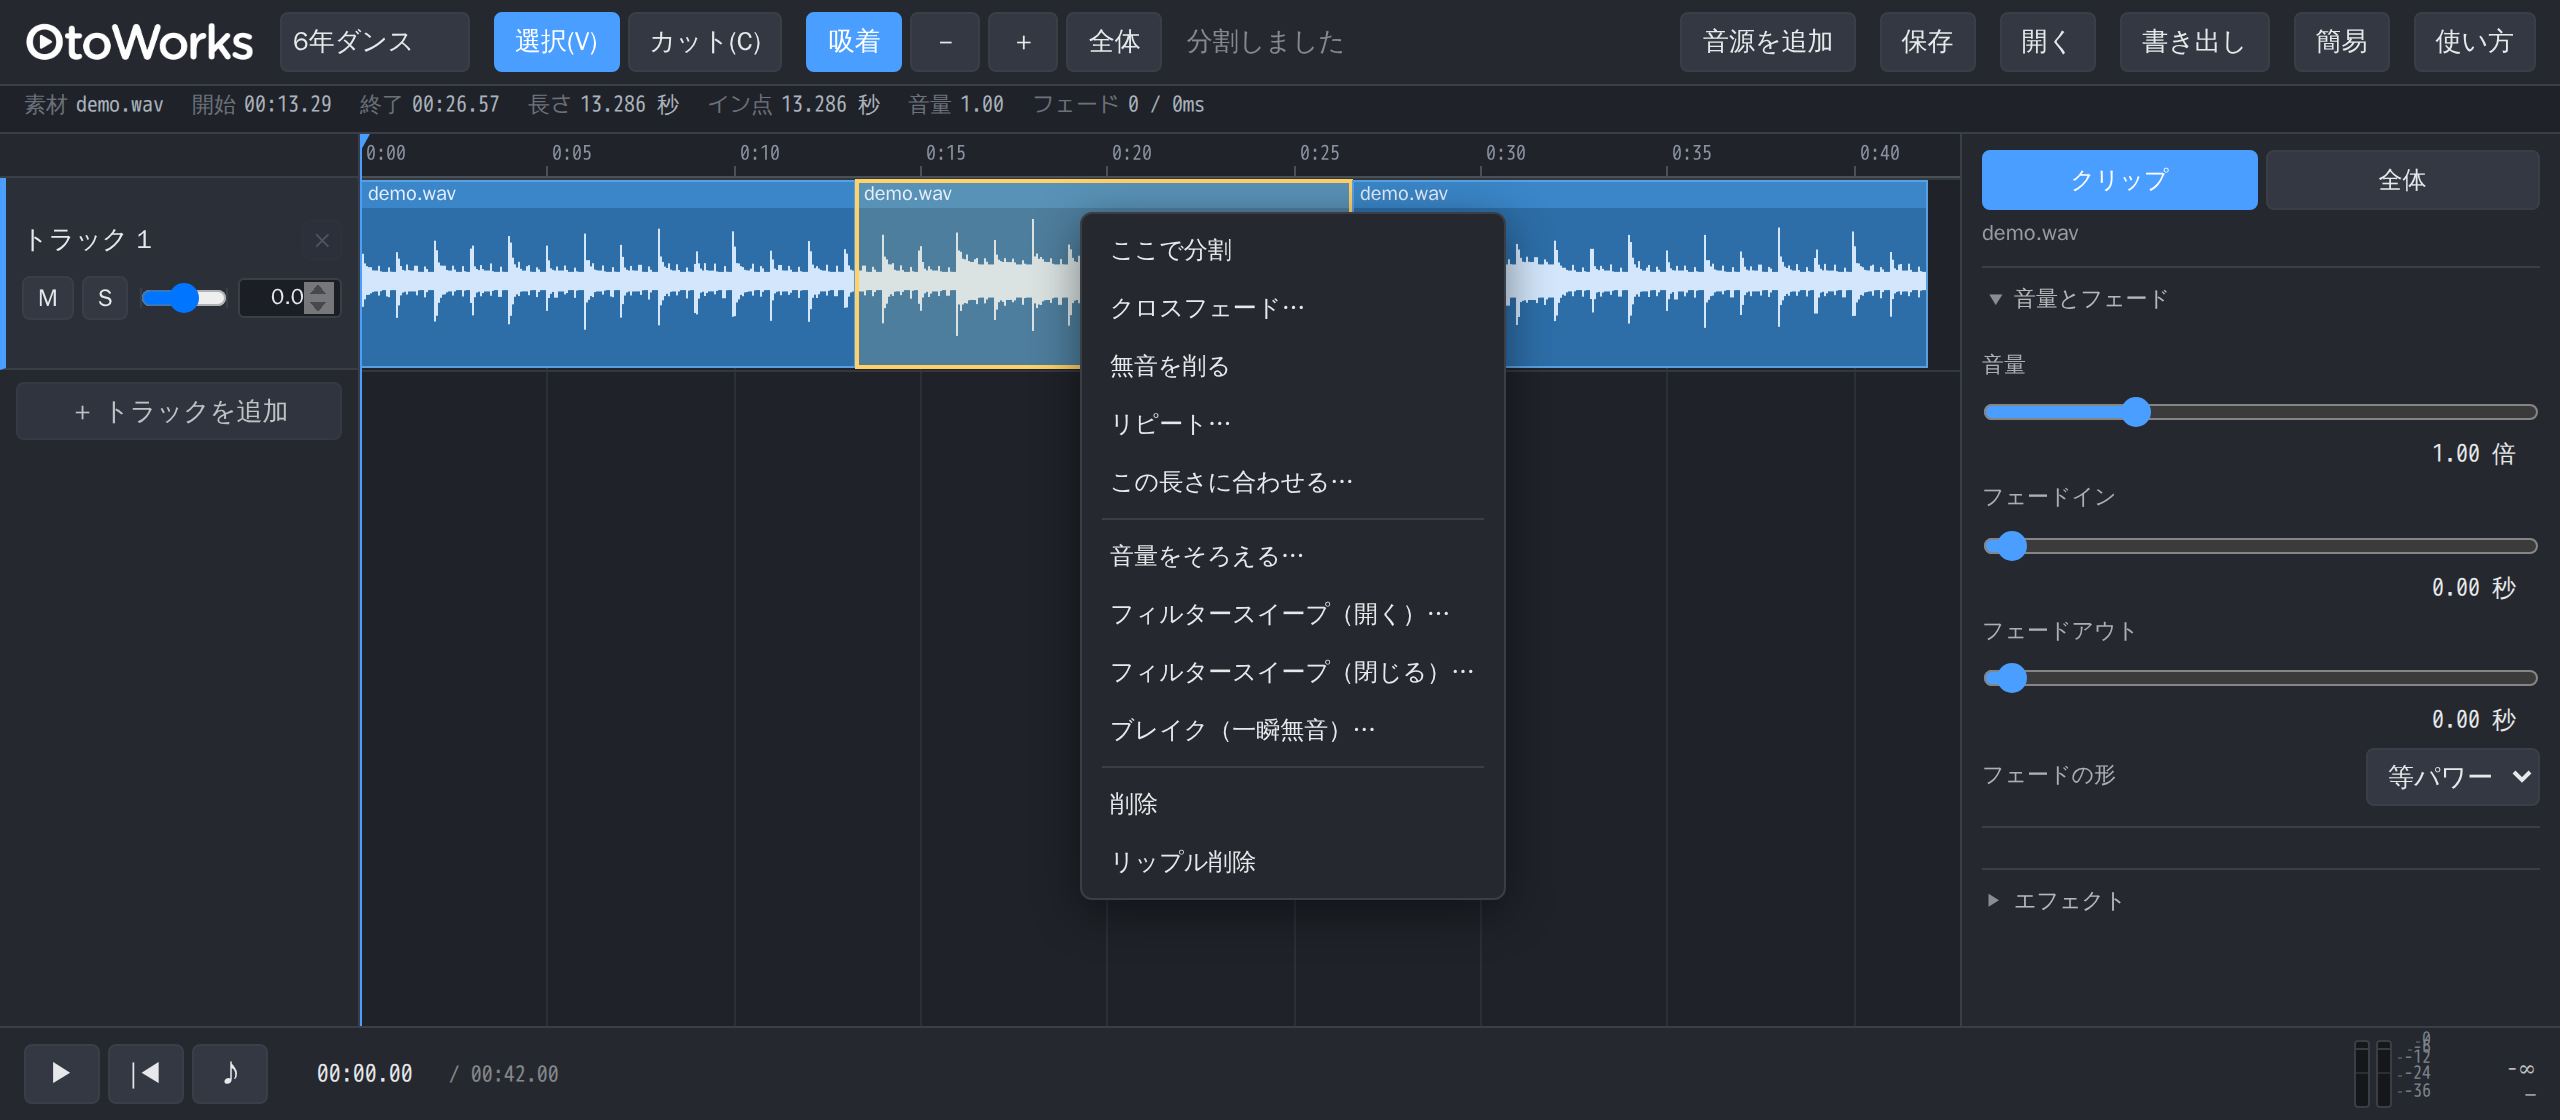The width and height of the screenshot is (2560, 1120).
Task: Switch to Select (選択) tool
Action: coord(556,42)
